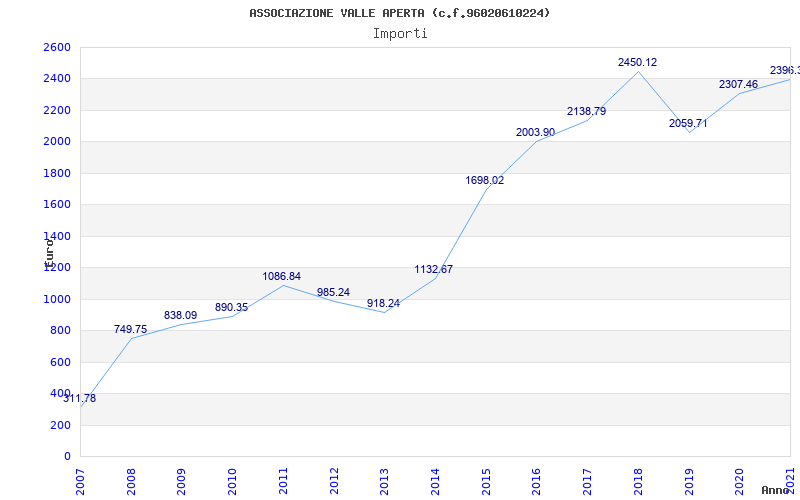Image resolution: width=800 pixels, height=500 pixels.
Task: Click the y-axis value 1600
Action: (57, 205)
